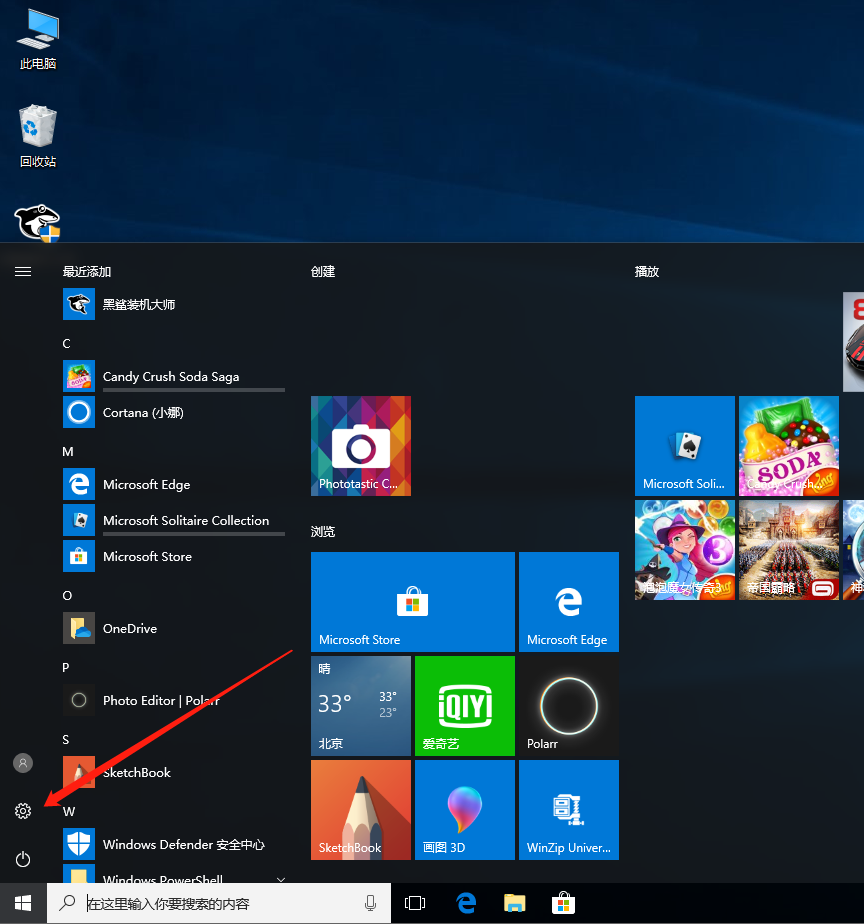Open Microsoft Store from app list
This screenshot has width=864, height=924.
pyautogui.click(x=174, y=556)
